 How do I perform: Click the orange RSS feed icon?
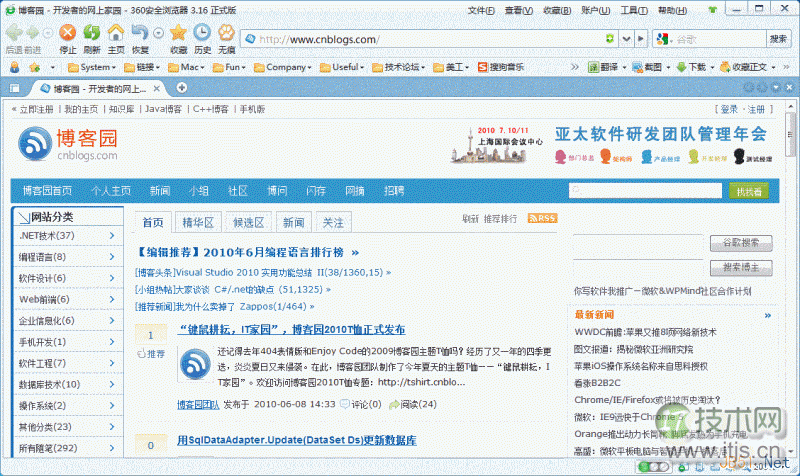click(x=542, y=218)
